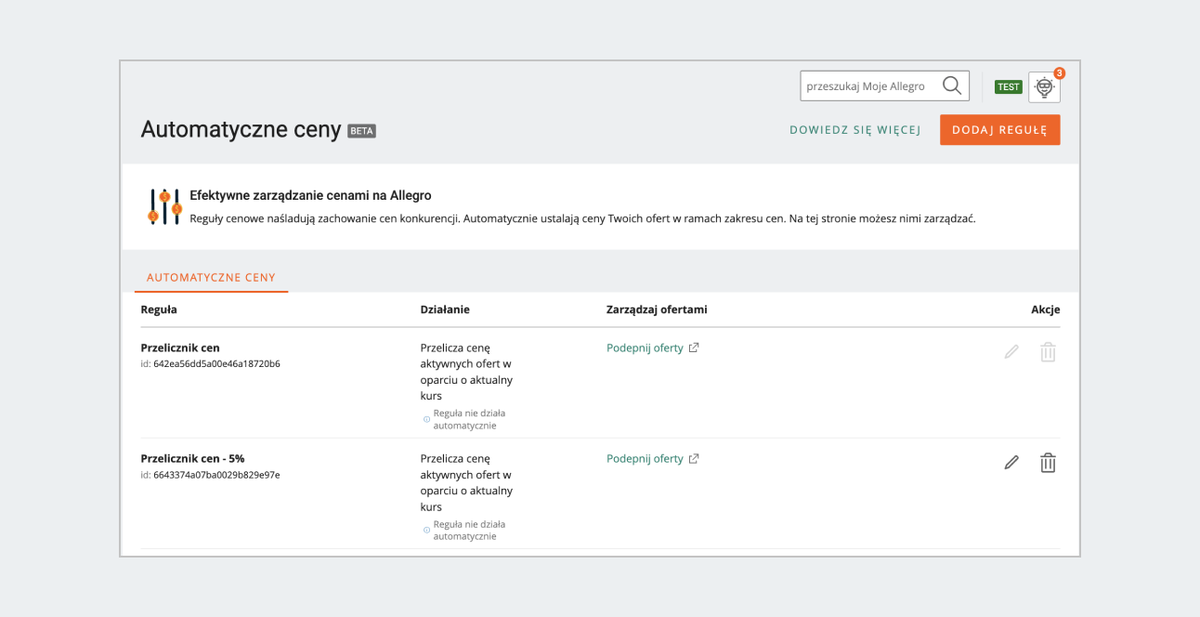Click Reguła nie działa automatycznie in second row
The image size is (1200, 617).
point(469,530)
